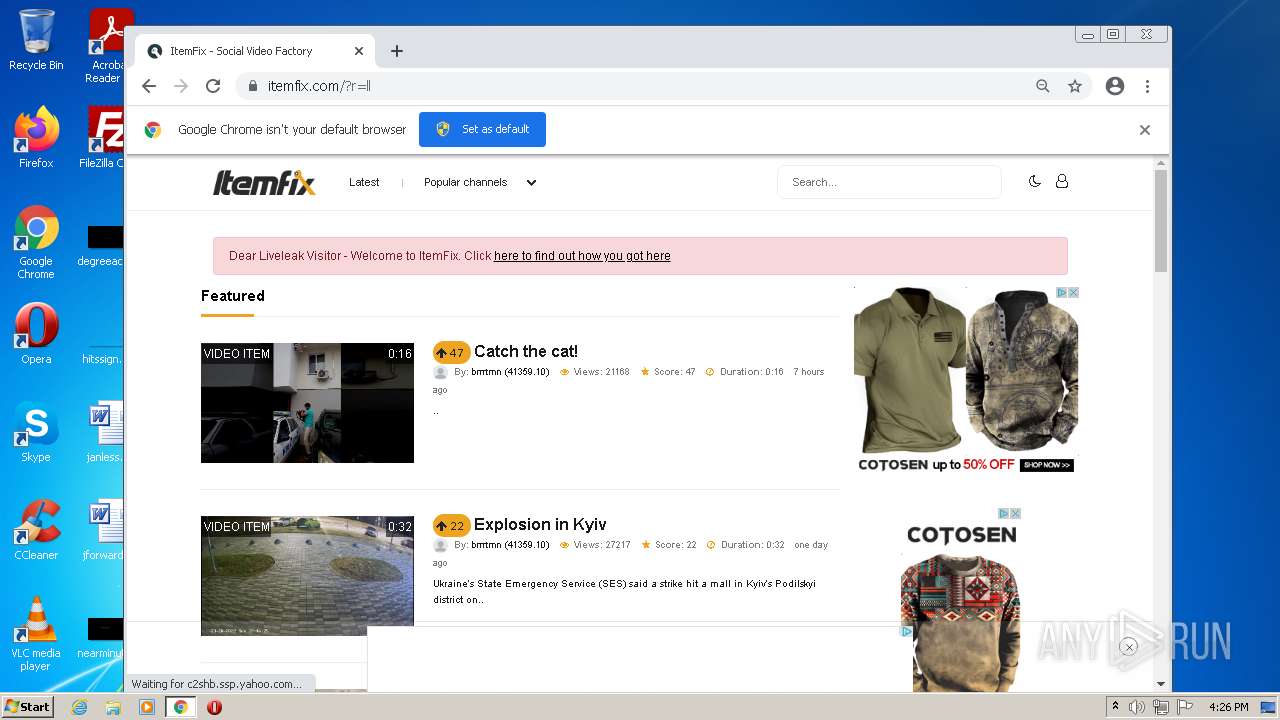
Task: Expand Popular channels dropdown
Action: (480, 182)
